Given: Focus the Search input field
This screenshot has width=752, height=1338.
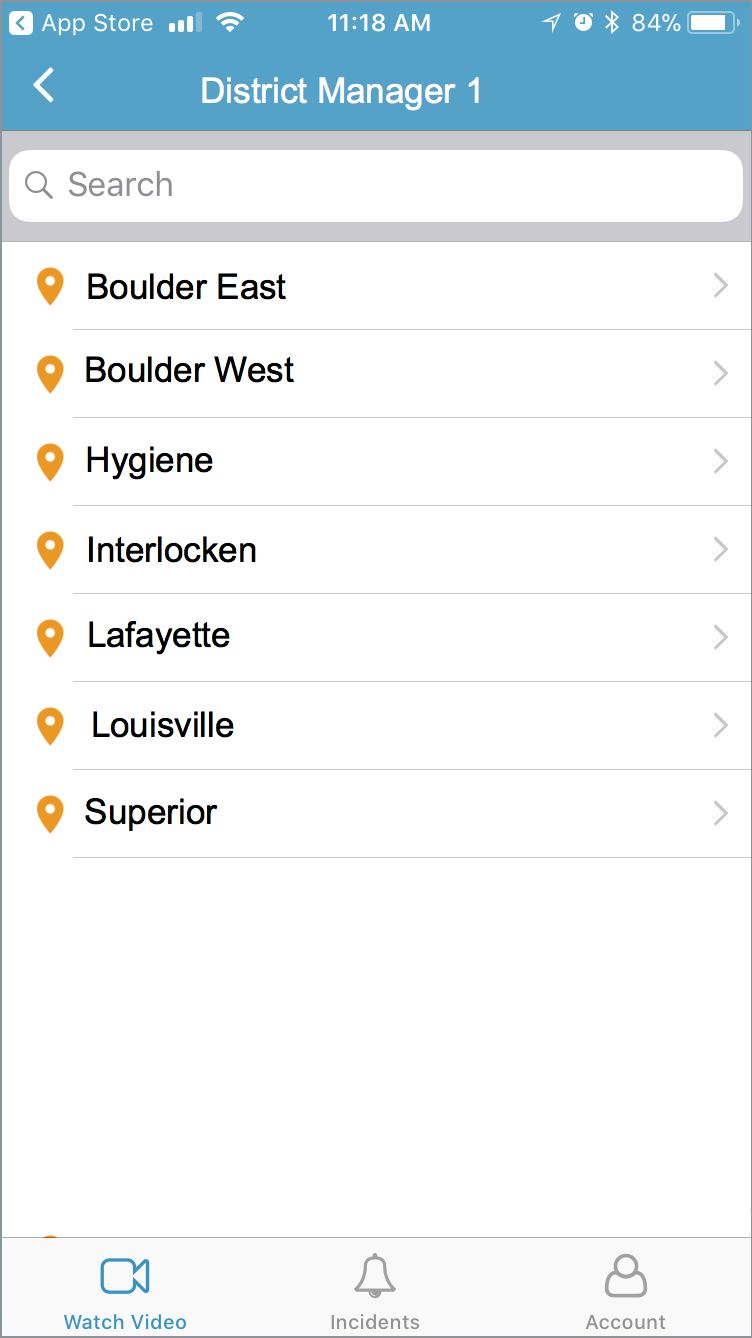Looking at the screenshot, I should coord(400,185).
